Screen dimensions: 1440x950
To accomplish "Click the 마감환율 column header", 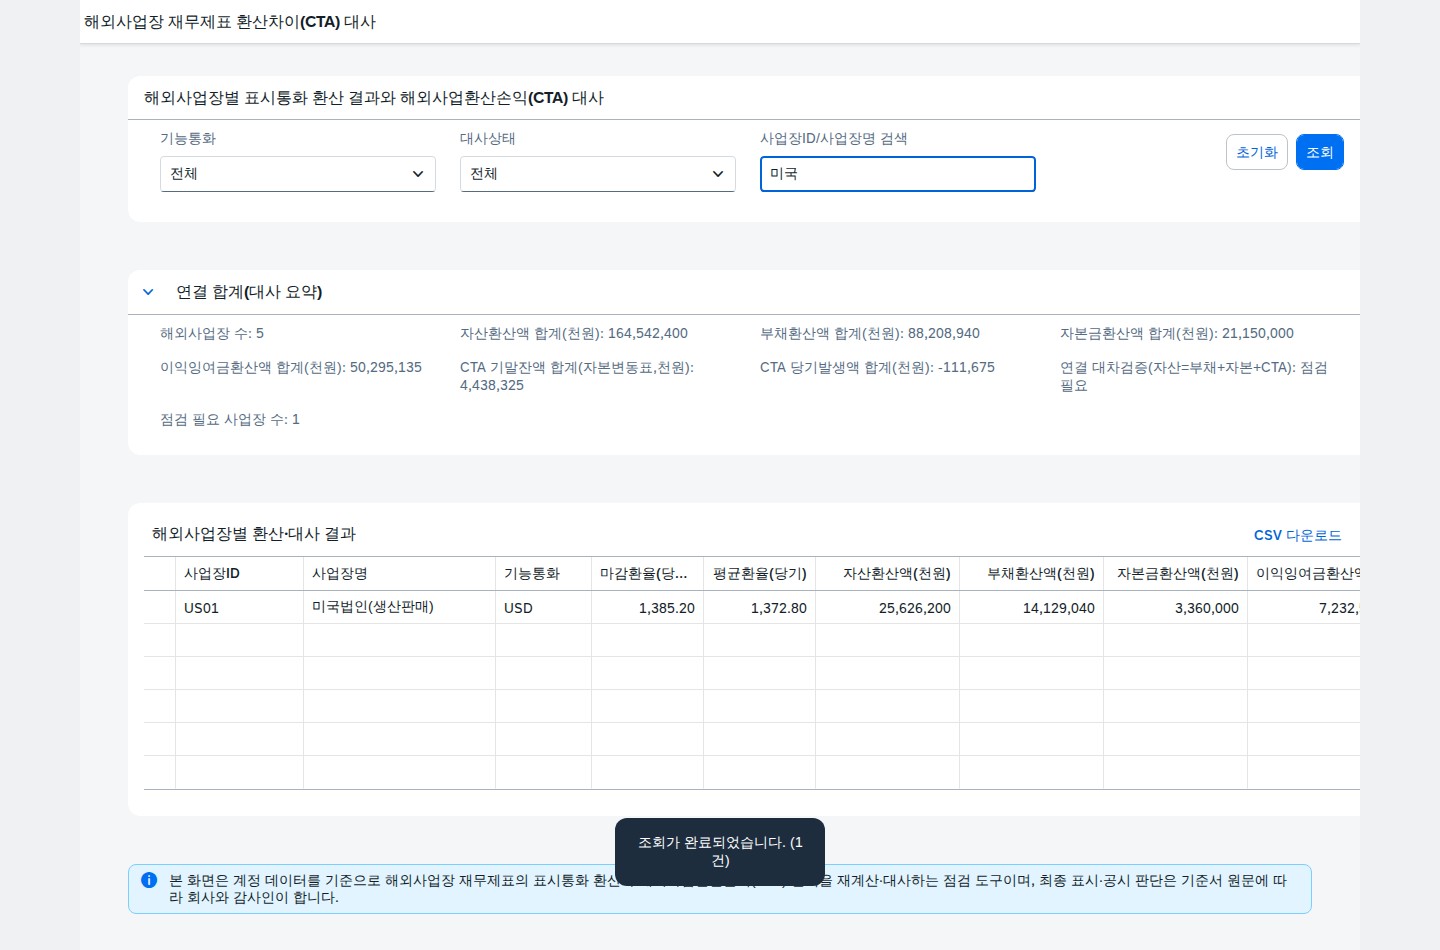I will (x=647, y=573).
